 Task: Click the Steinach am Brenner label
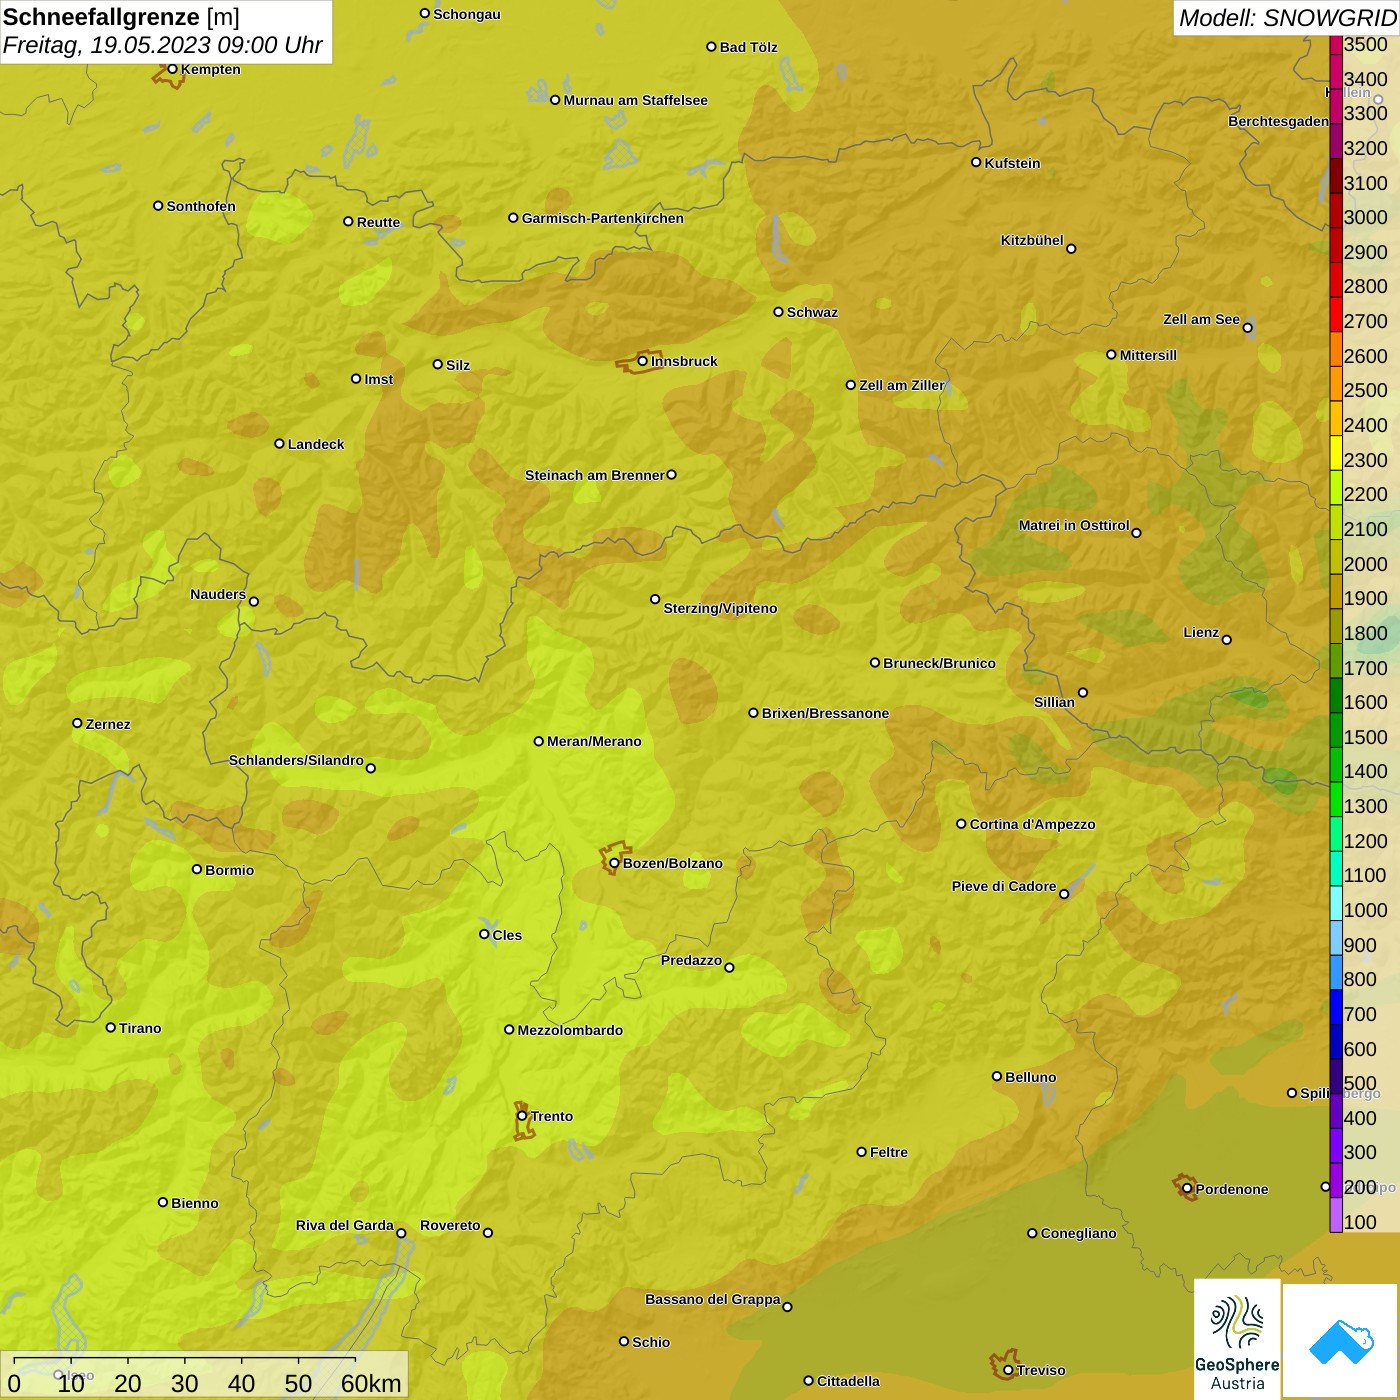tap(595, 475)
